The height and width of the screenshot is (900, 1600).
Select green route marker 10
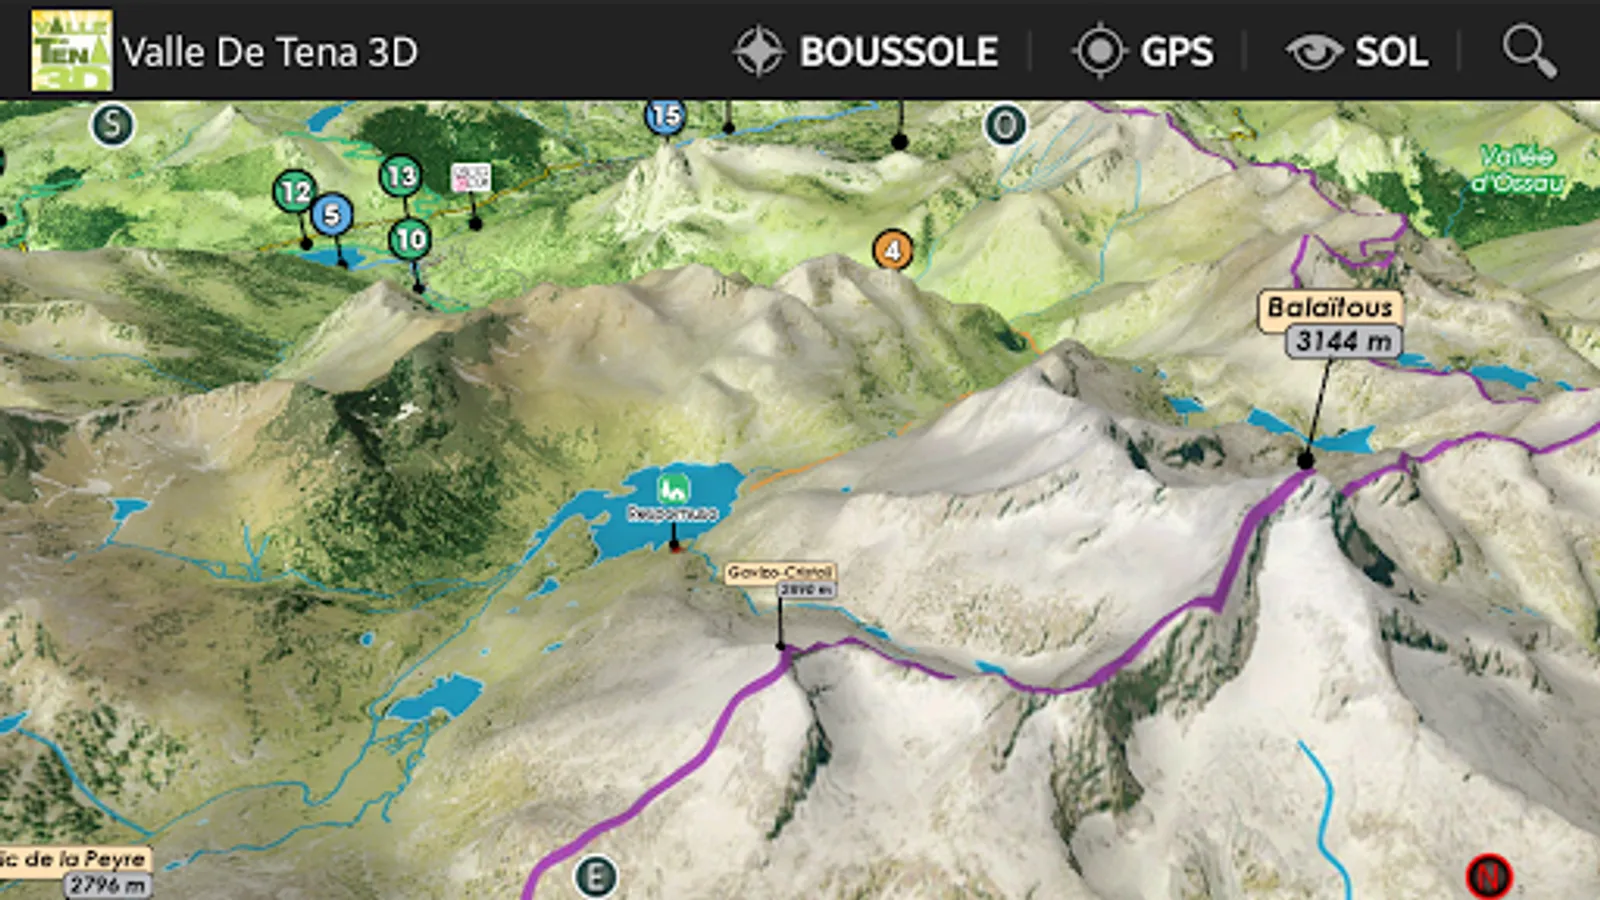click(410, 239)
